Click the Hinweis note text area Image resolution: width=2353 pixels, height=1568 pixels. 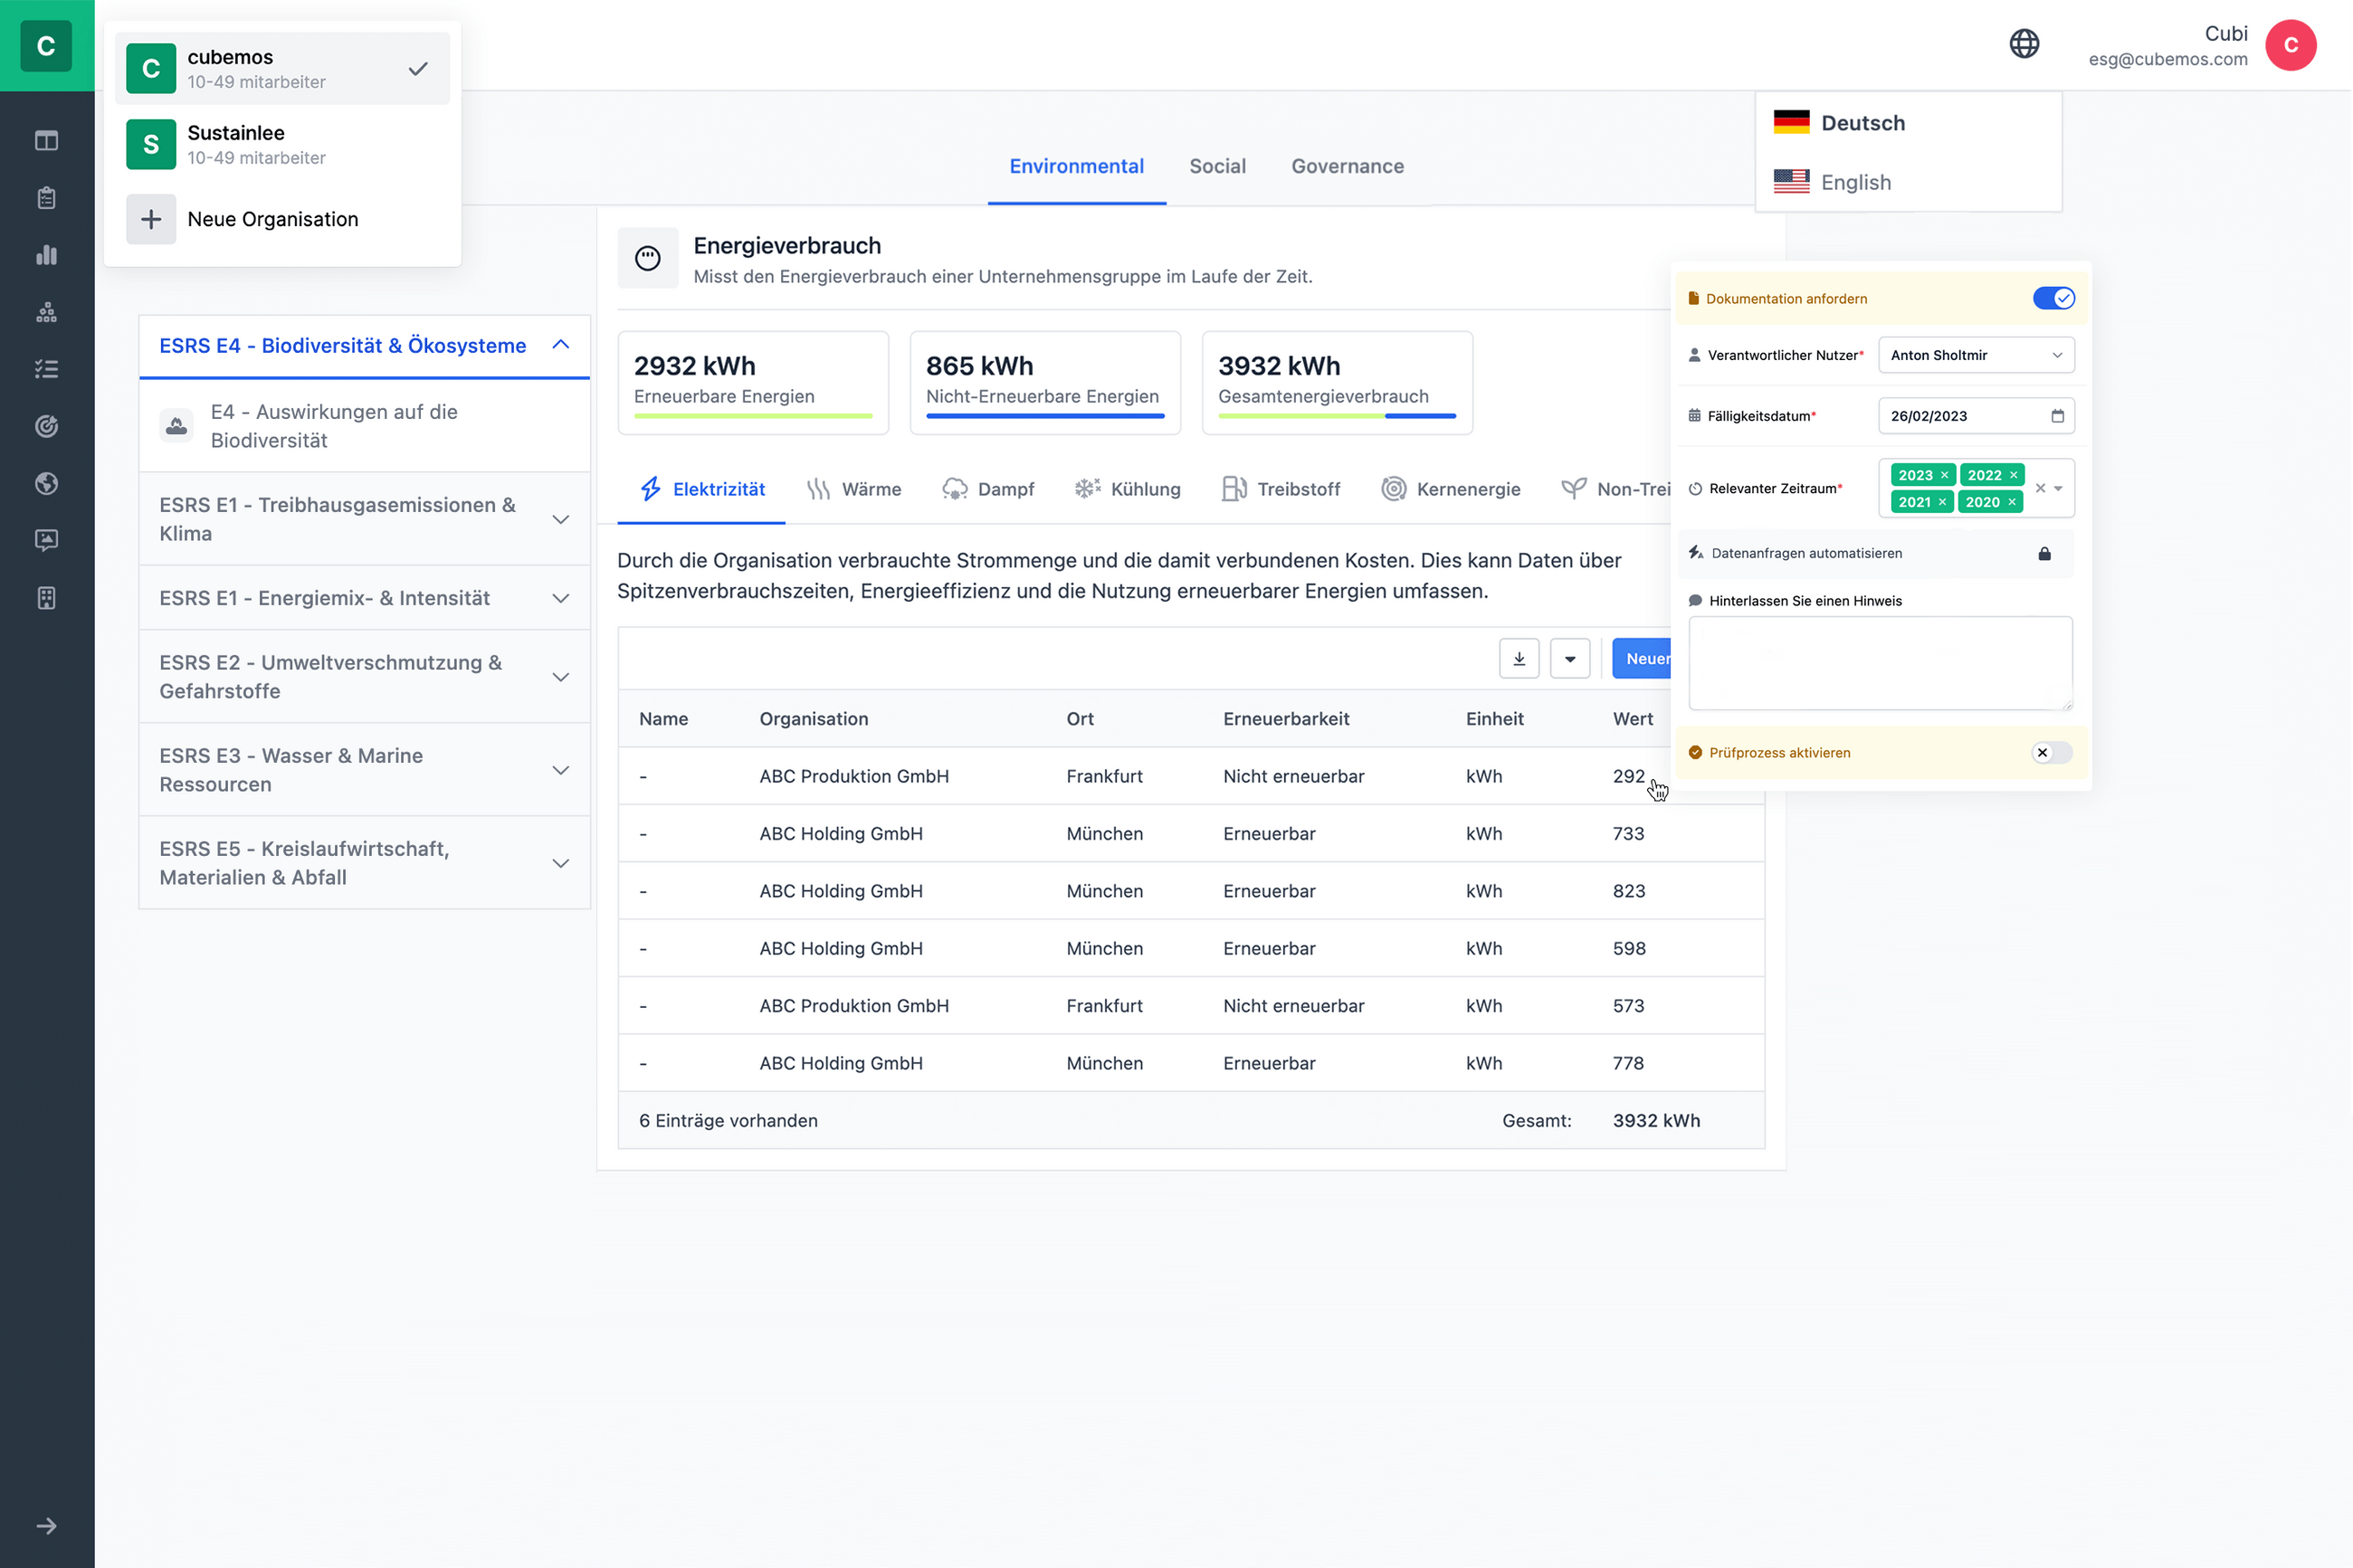coord(1879,663)
